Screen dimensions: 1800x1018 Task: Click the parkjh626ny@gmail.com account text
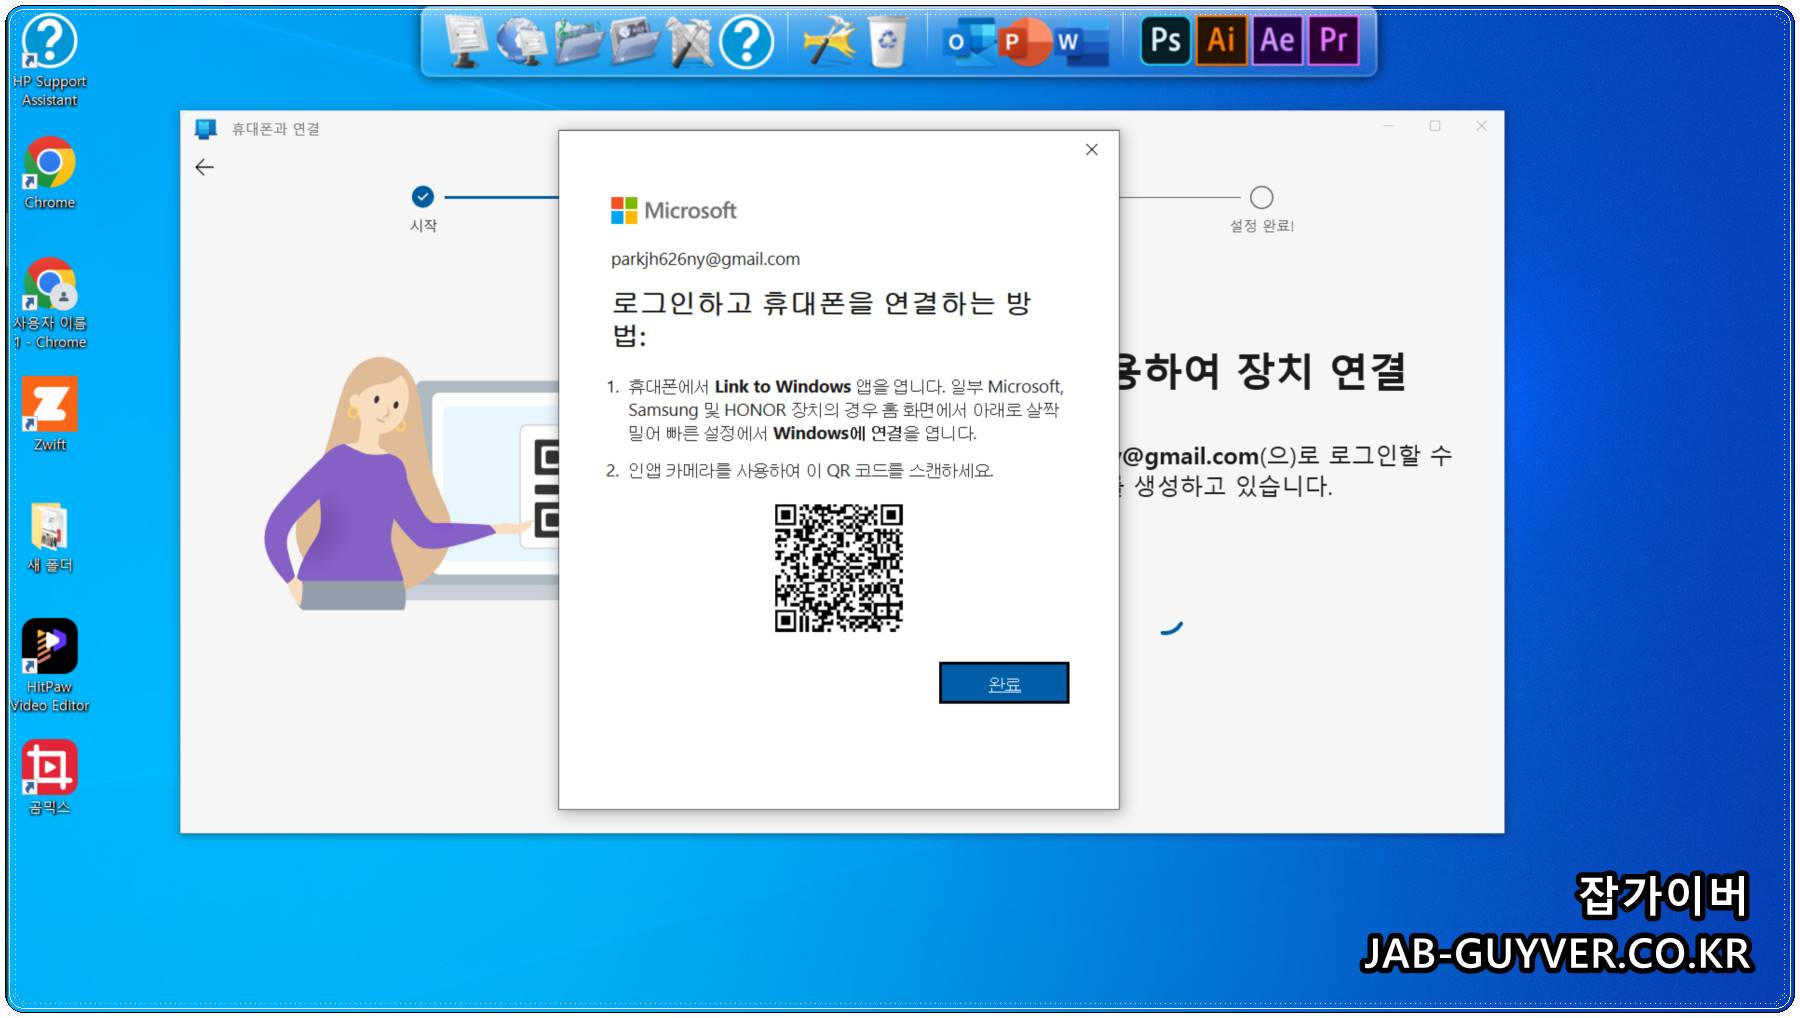tap(705, 259)
